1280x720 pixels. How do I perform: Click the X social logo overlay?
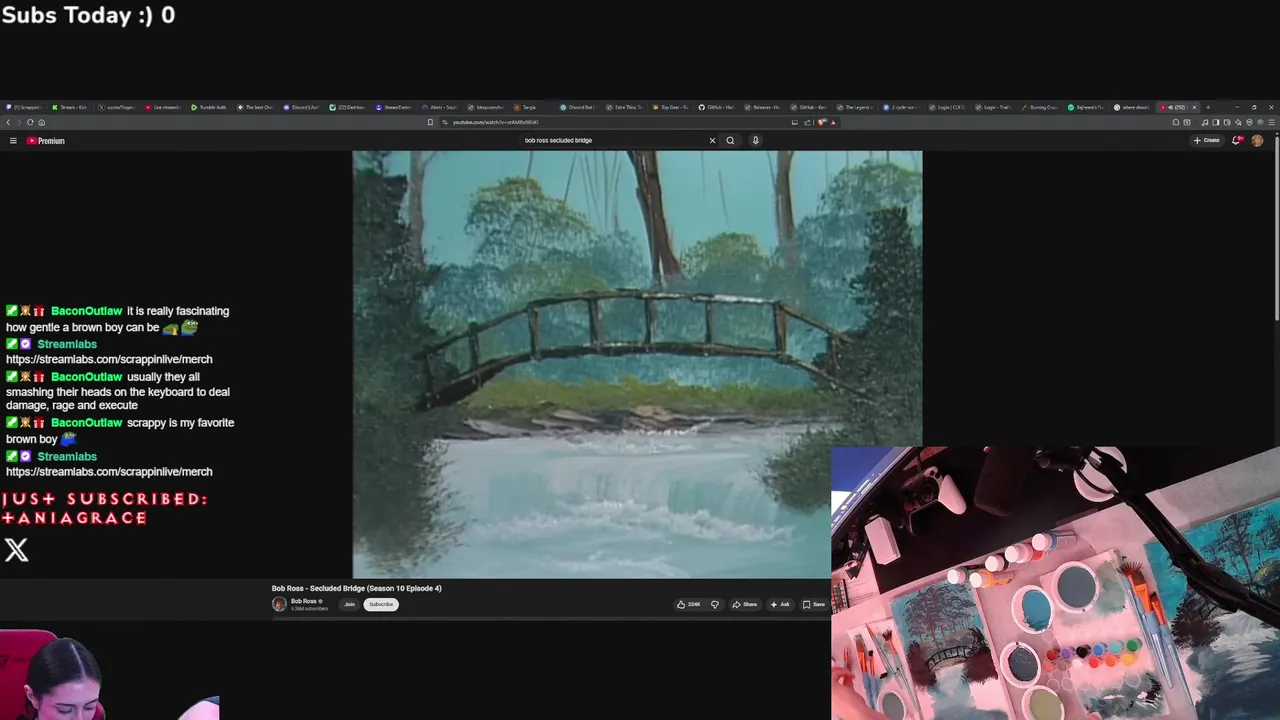[x=16, y=550]
